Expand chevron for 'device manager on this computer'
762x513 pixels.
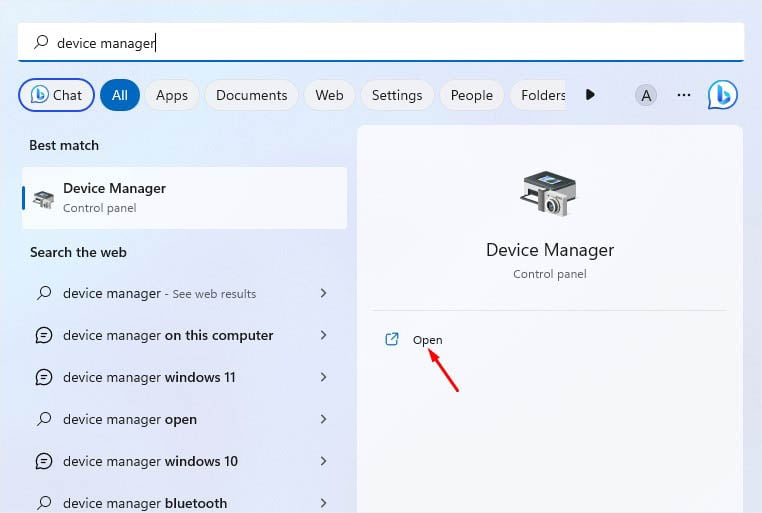click(323, 335)
